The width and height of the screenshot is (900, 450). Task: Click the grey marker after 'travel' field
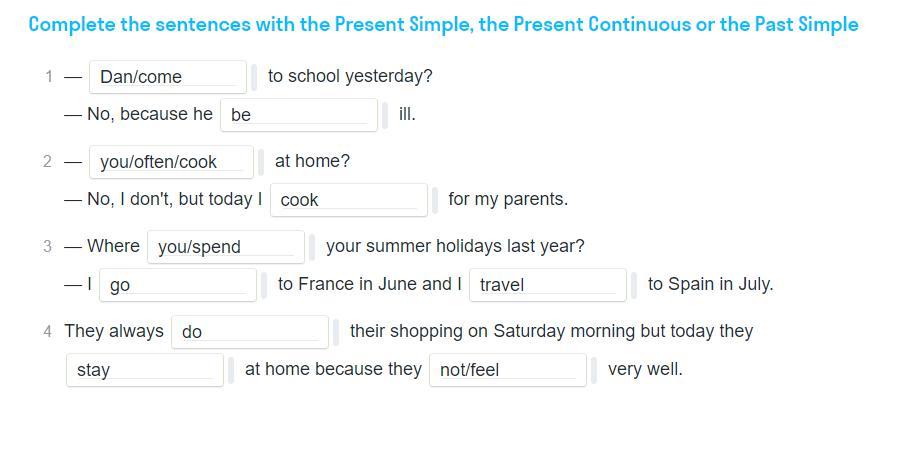(x=634, y=285)
